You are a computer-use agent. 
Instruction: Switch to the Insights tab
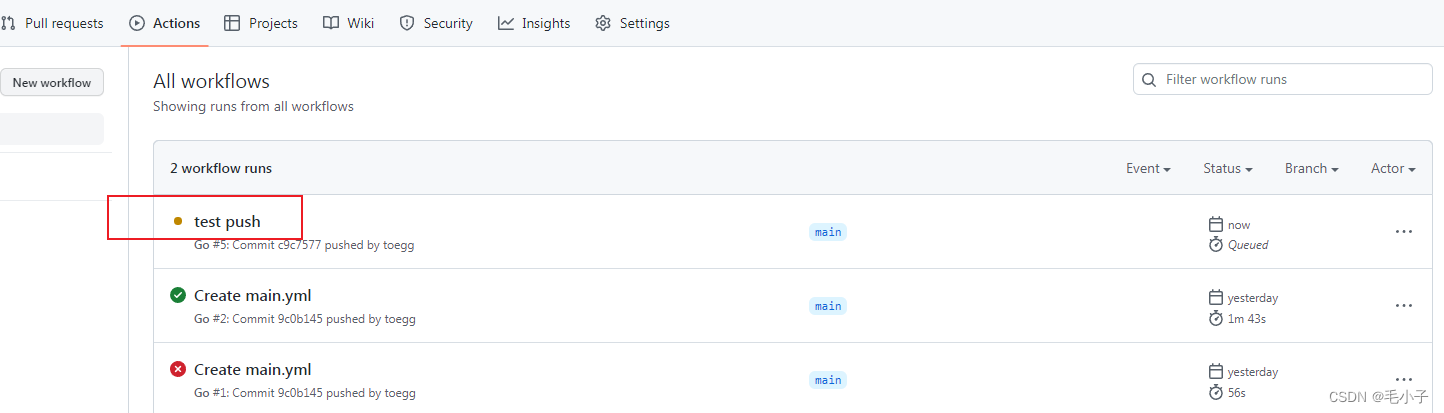click(534, 23)
